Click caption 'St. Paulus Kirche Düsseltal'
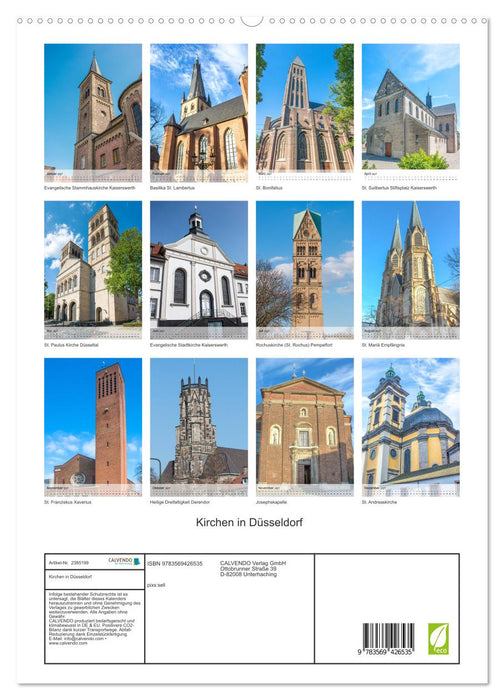This screenshot has width=504, height=700. [71, 345]
